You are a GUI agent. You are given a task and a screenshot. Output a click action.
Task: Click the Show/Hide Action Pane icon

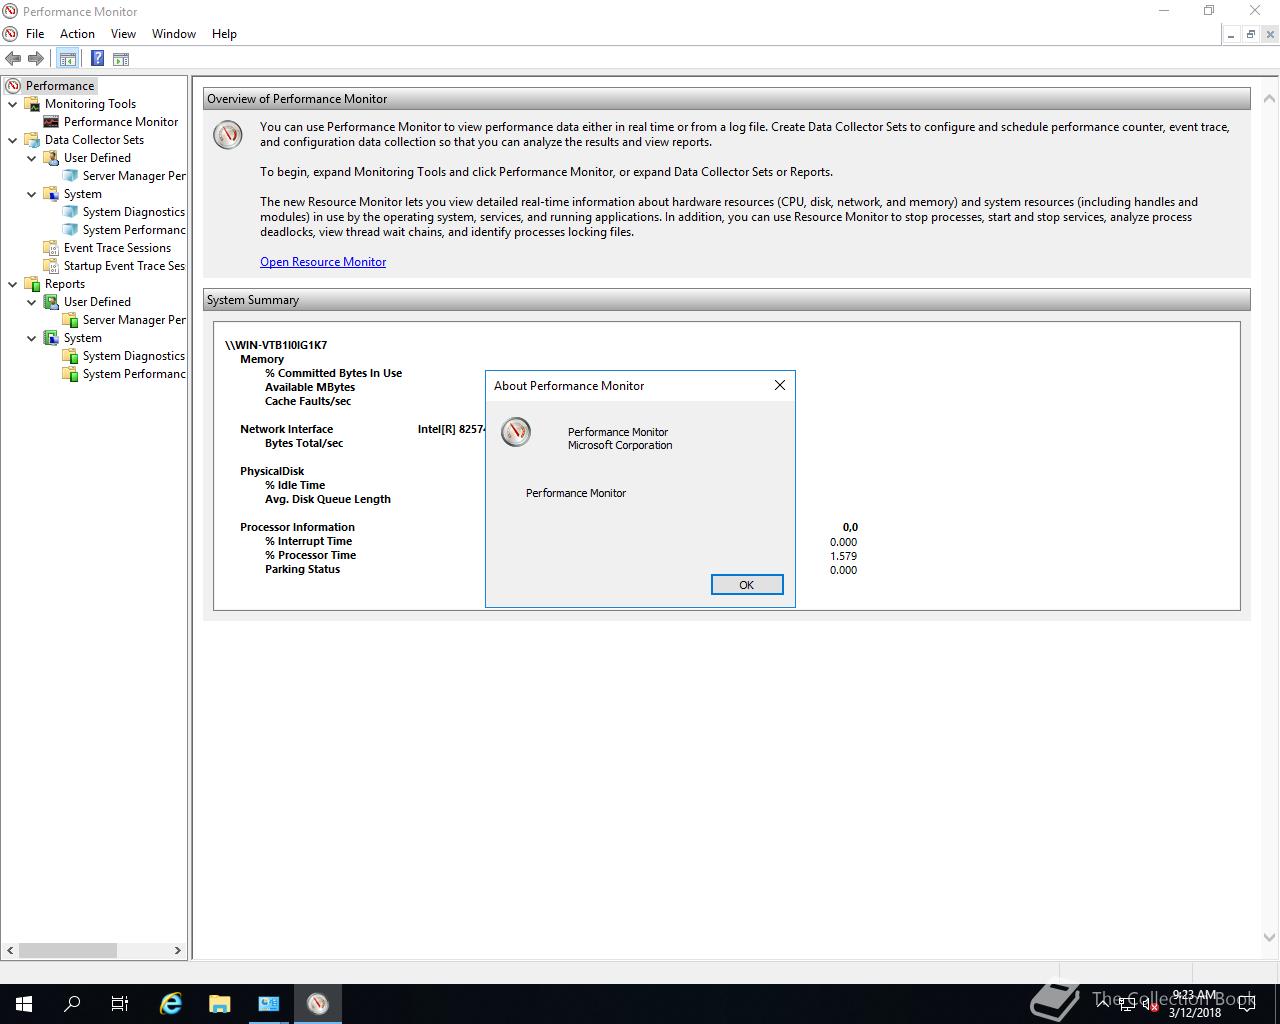(121, 59)
